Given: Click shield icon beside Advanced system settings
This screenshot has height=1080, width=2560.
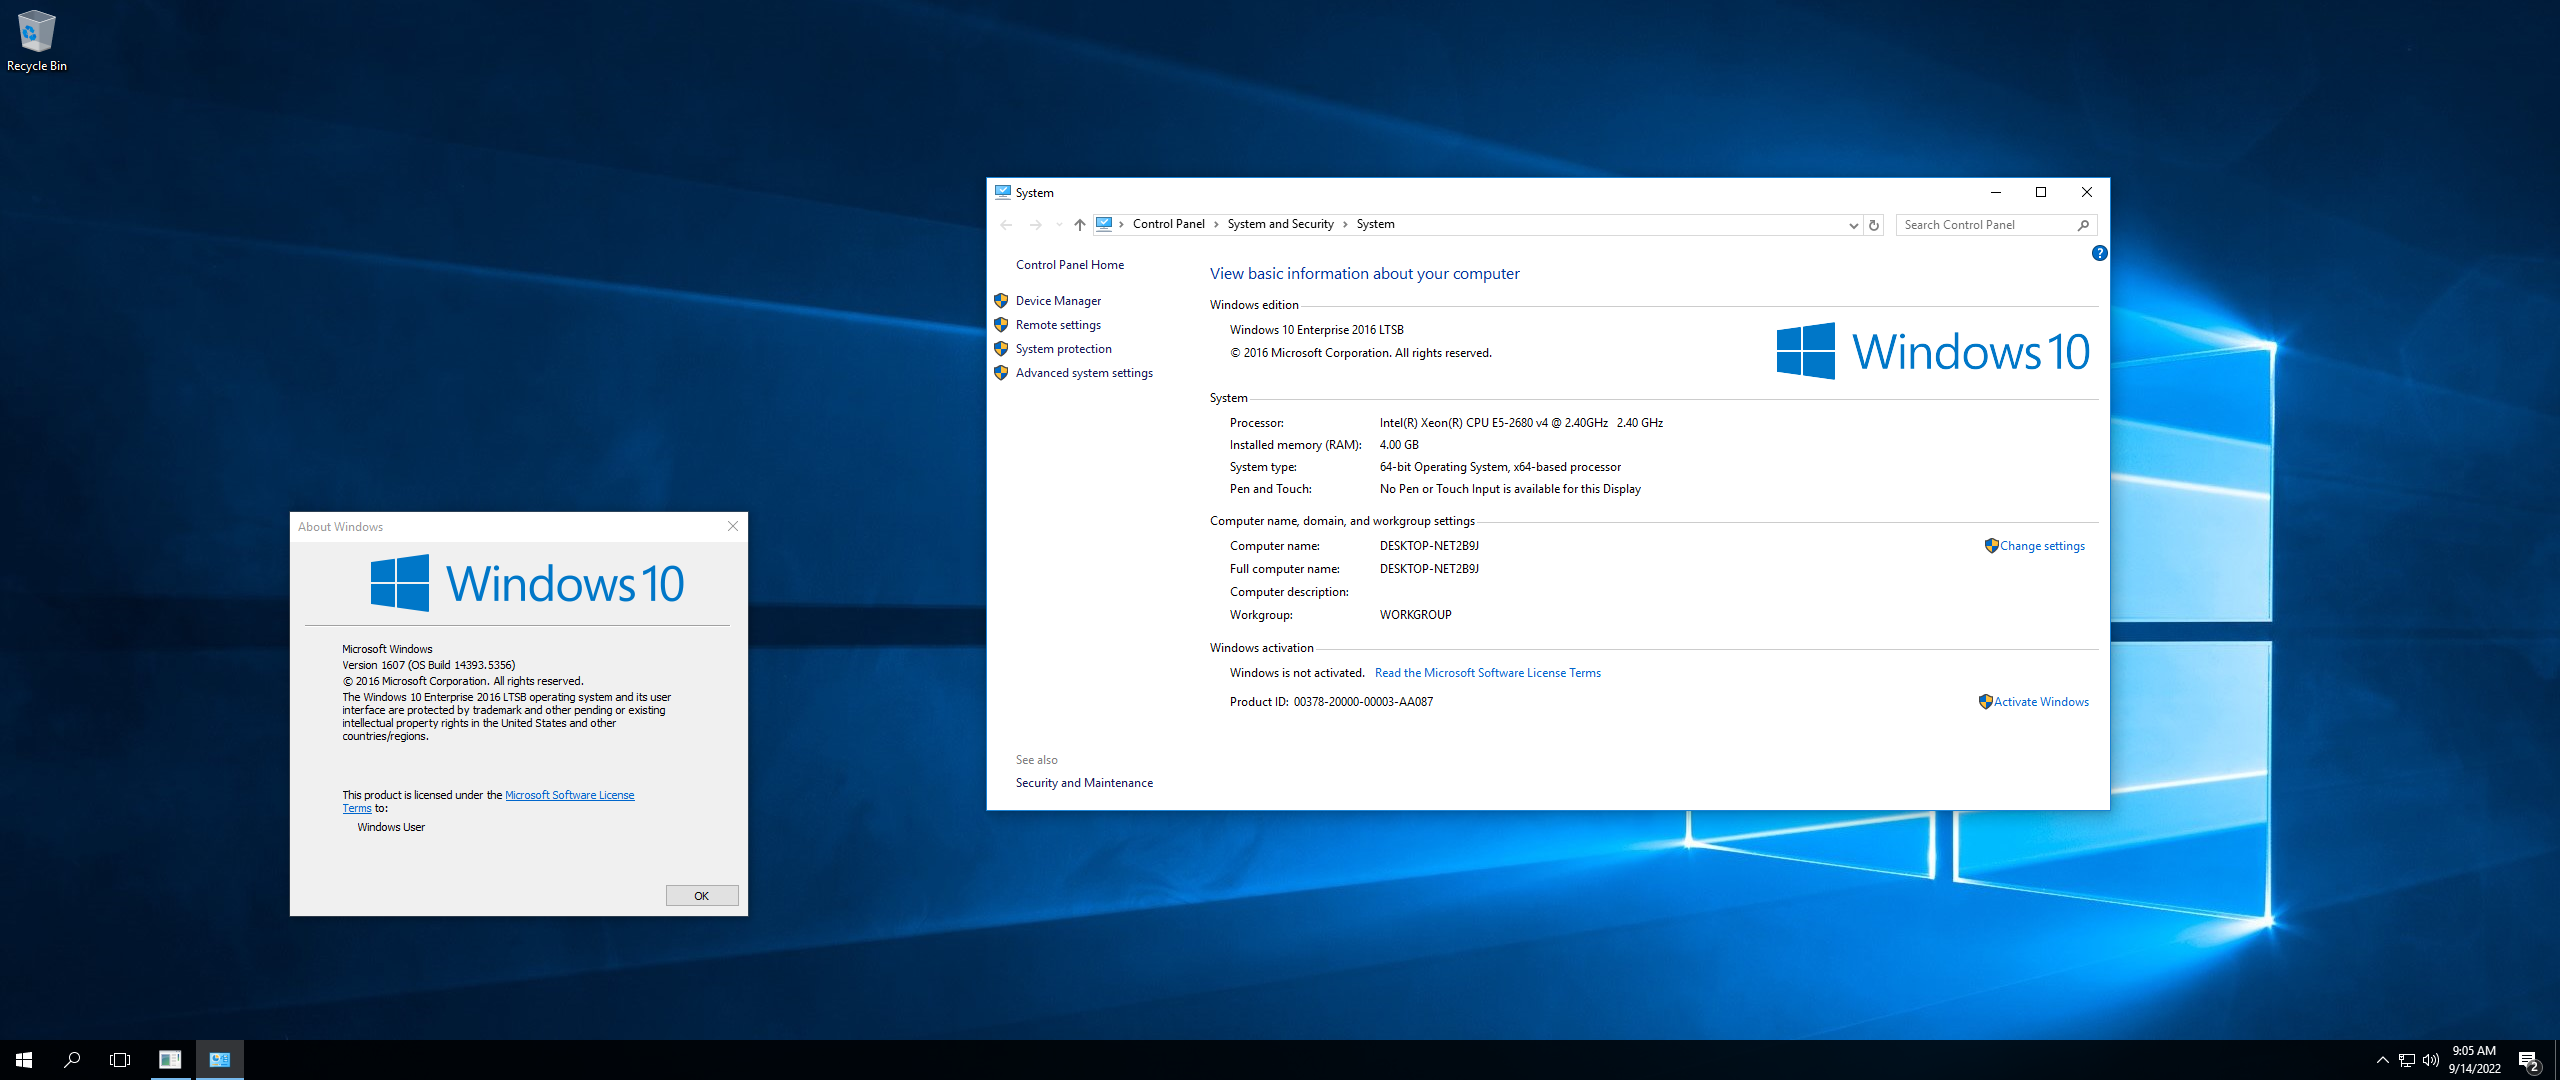Looking at the screenshot, I should [x=1001, y=372].
